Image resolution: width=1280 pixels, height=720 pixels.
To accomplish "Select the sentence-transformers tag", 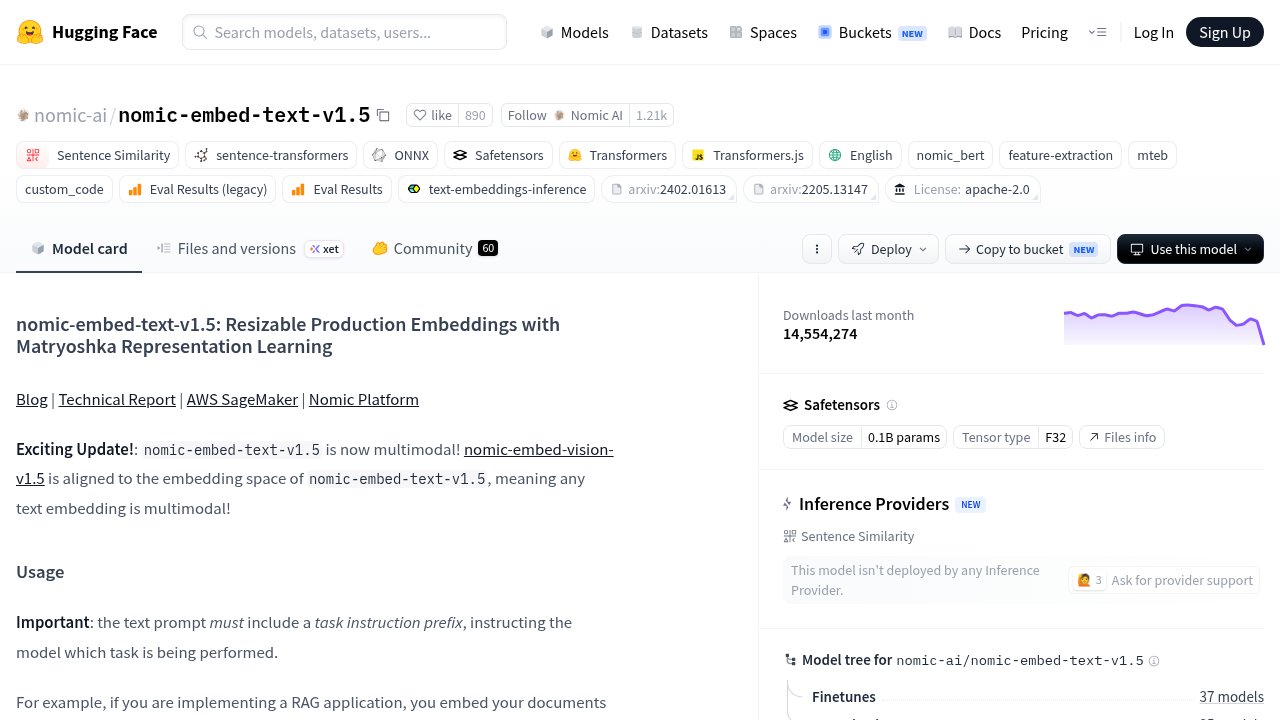I will point(271,155).
